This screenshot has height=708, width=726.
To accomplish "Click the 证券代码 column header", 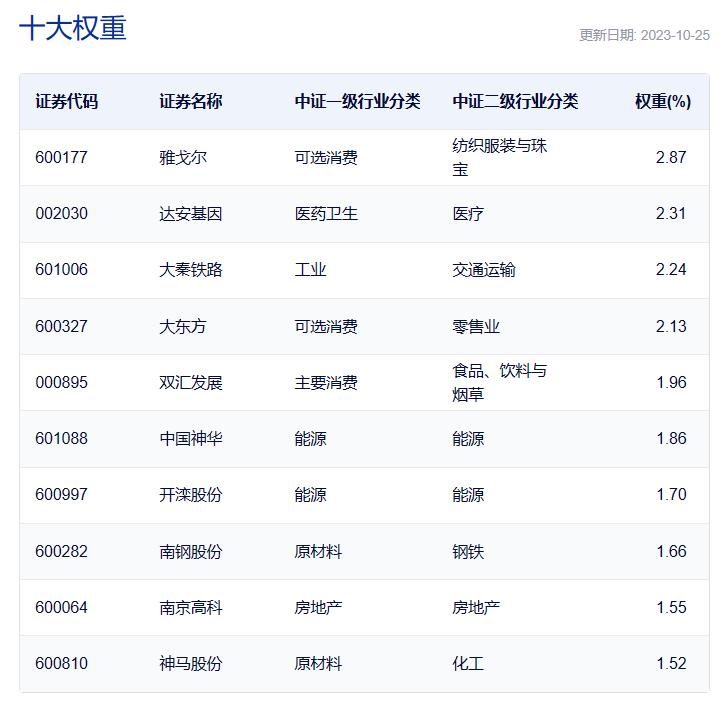I will tap(67, 101).
